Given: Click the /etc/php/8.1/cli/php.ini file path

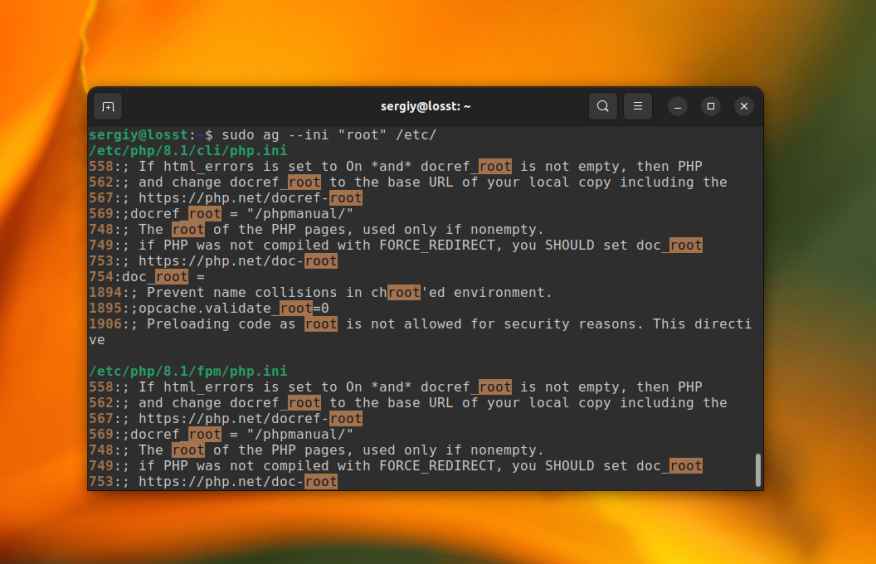Looking at the screenshot, I should pos(187,150).
